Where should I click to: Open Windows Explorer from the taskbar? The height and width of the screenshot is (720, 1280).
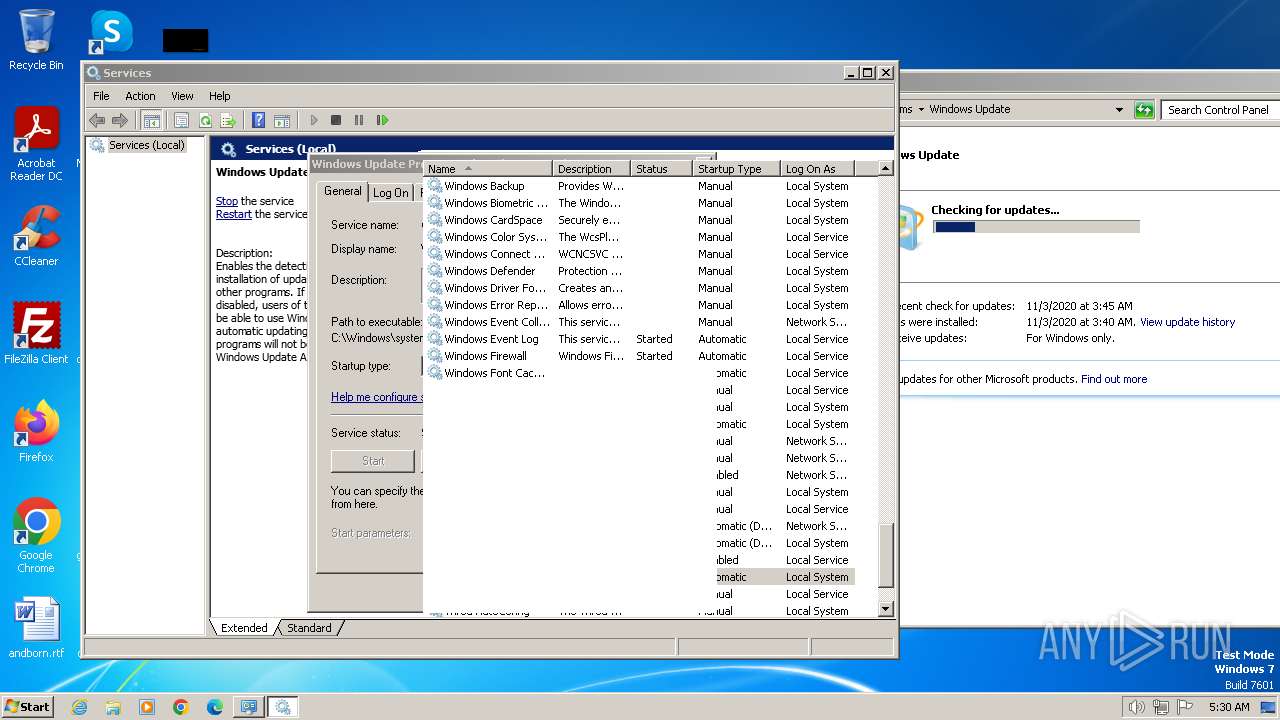point(113,707)
